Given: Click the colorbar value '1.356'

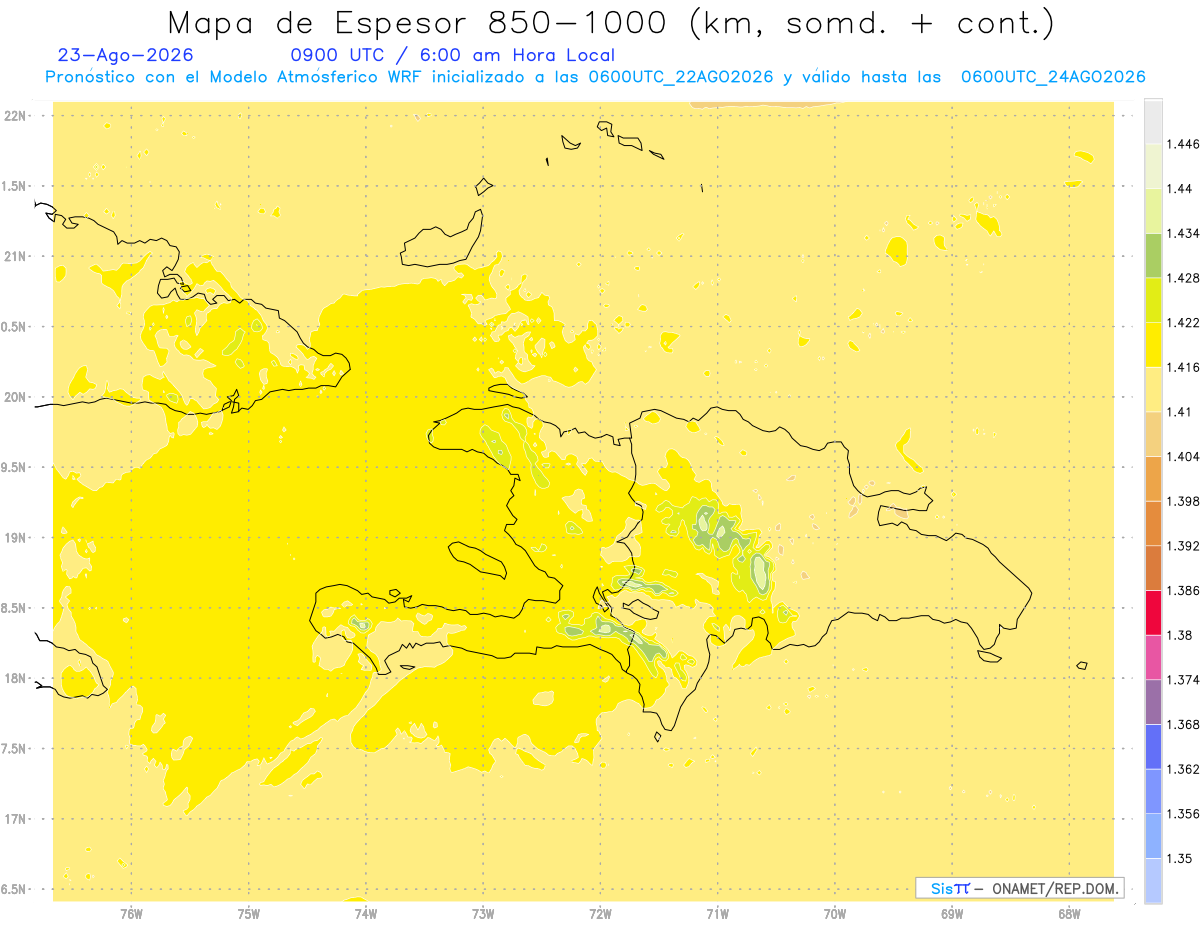Looking at the screenshot, I should (1183, 813).
